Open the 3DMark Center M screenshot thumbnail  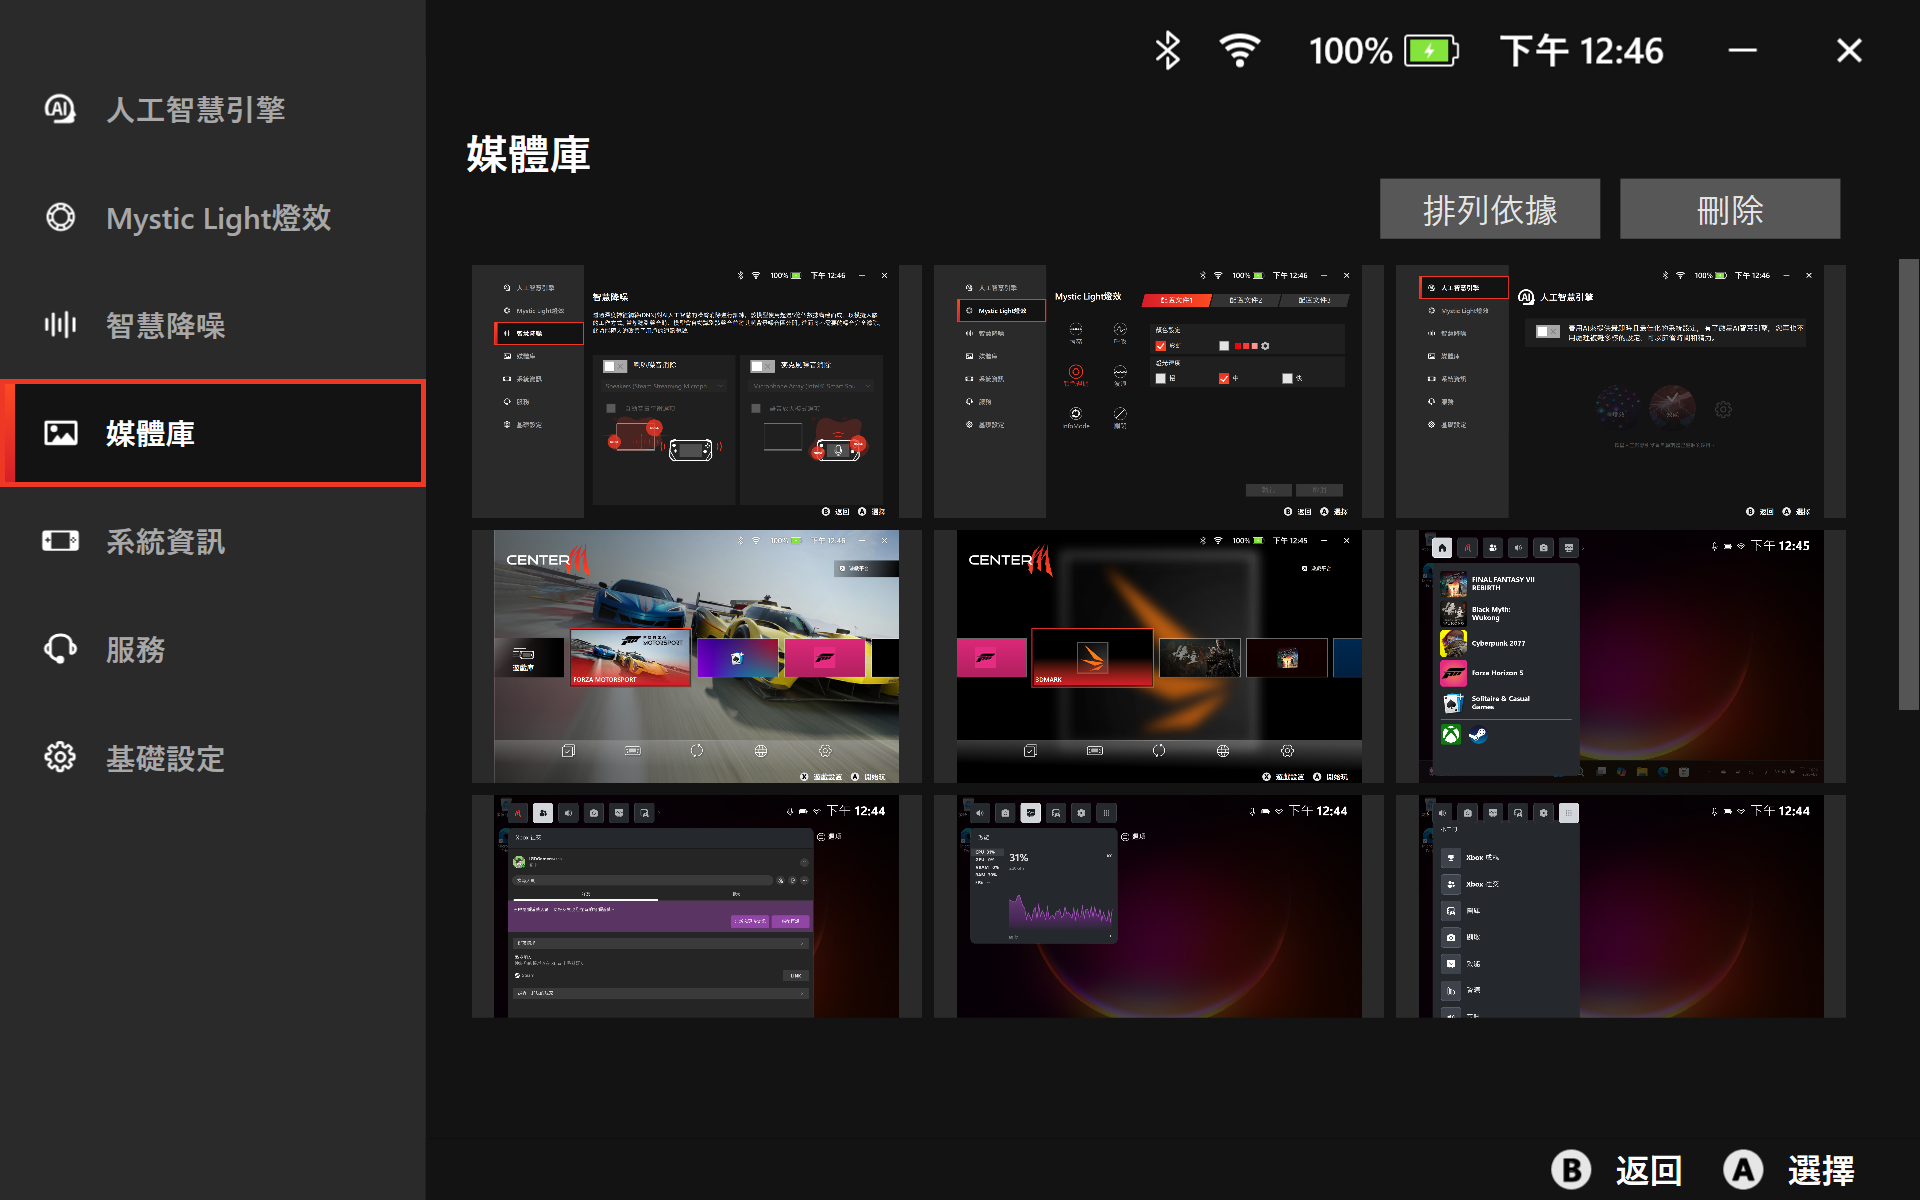[1158, 656]
